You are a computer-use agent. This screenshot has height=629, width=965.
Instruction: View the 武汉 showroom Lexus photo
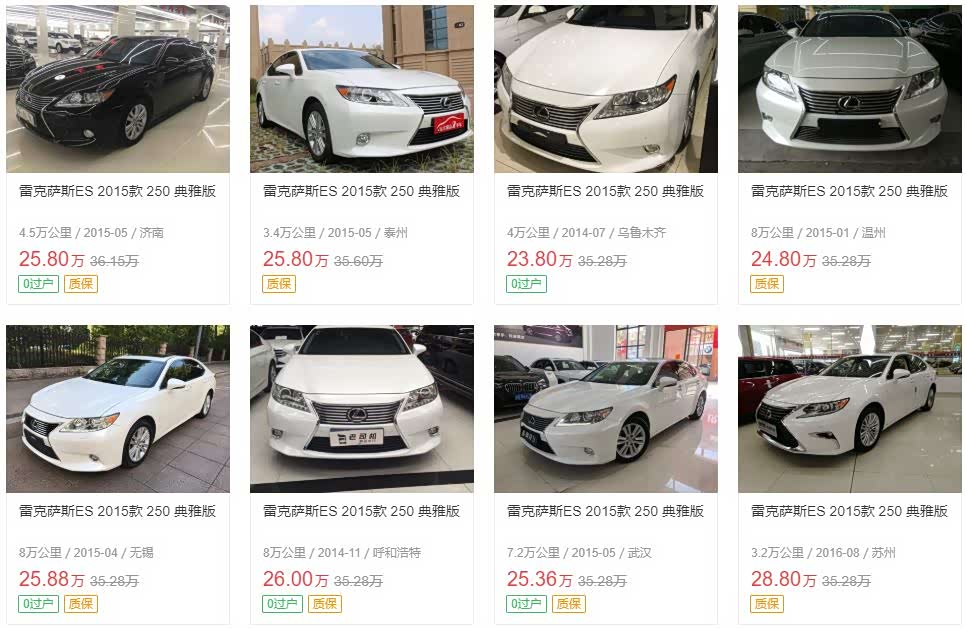click(606, 409)
